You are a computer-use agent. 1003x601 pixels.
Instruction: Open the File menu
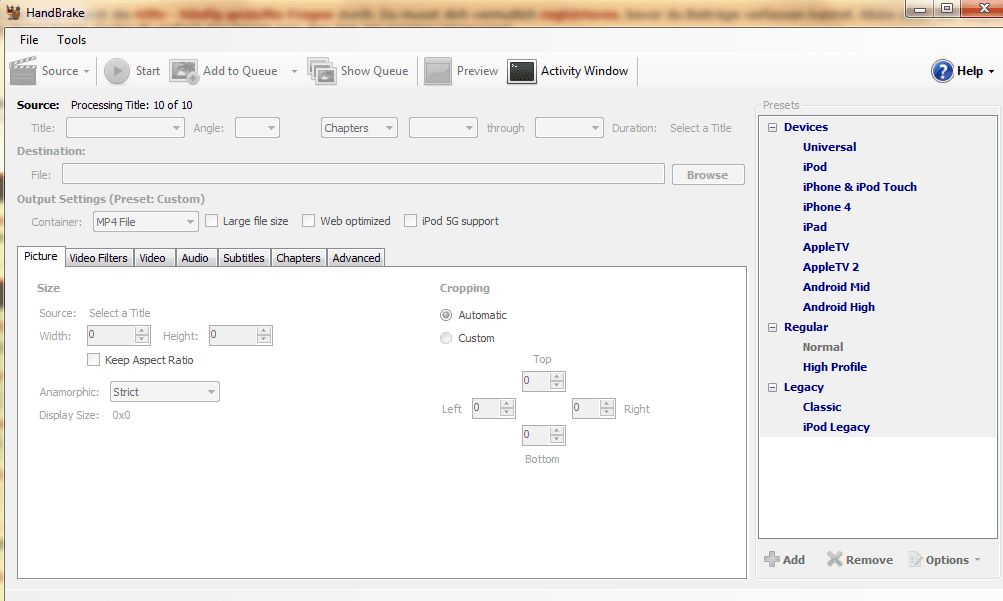point(29,40)
